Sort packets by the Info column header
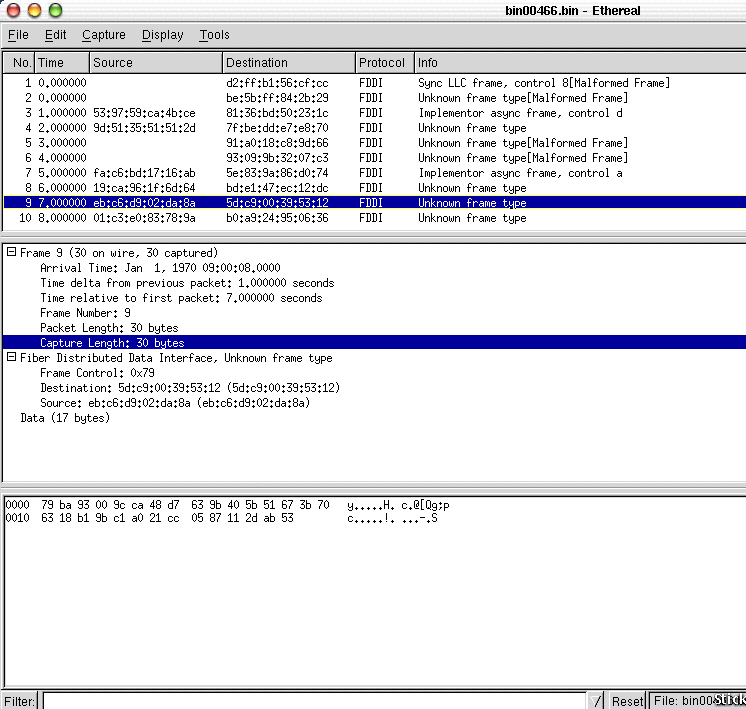Screen dimensions: 746x709 click(x=580, y=63)
